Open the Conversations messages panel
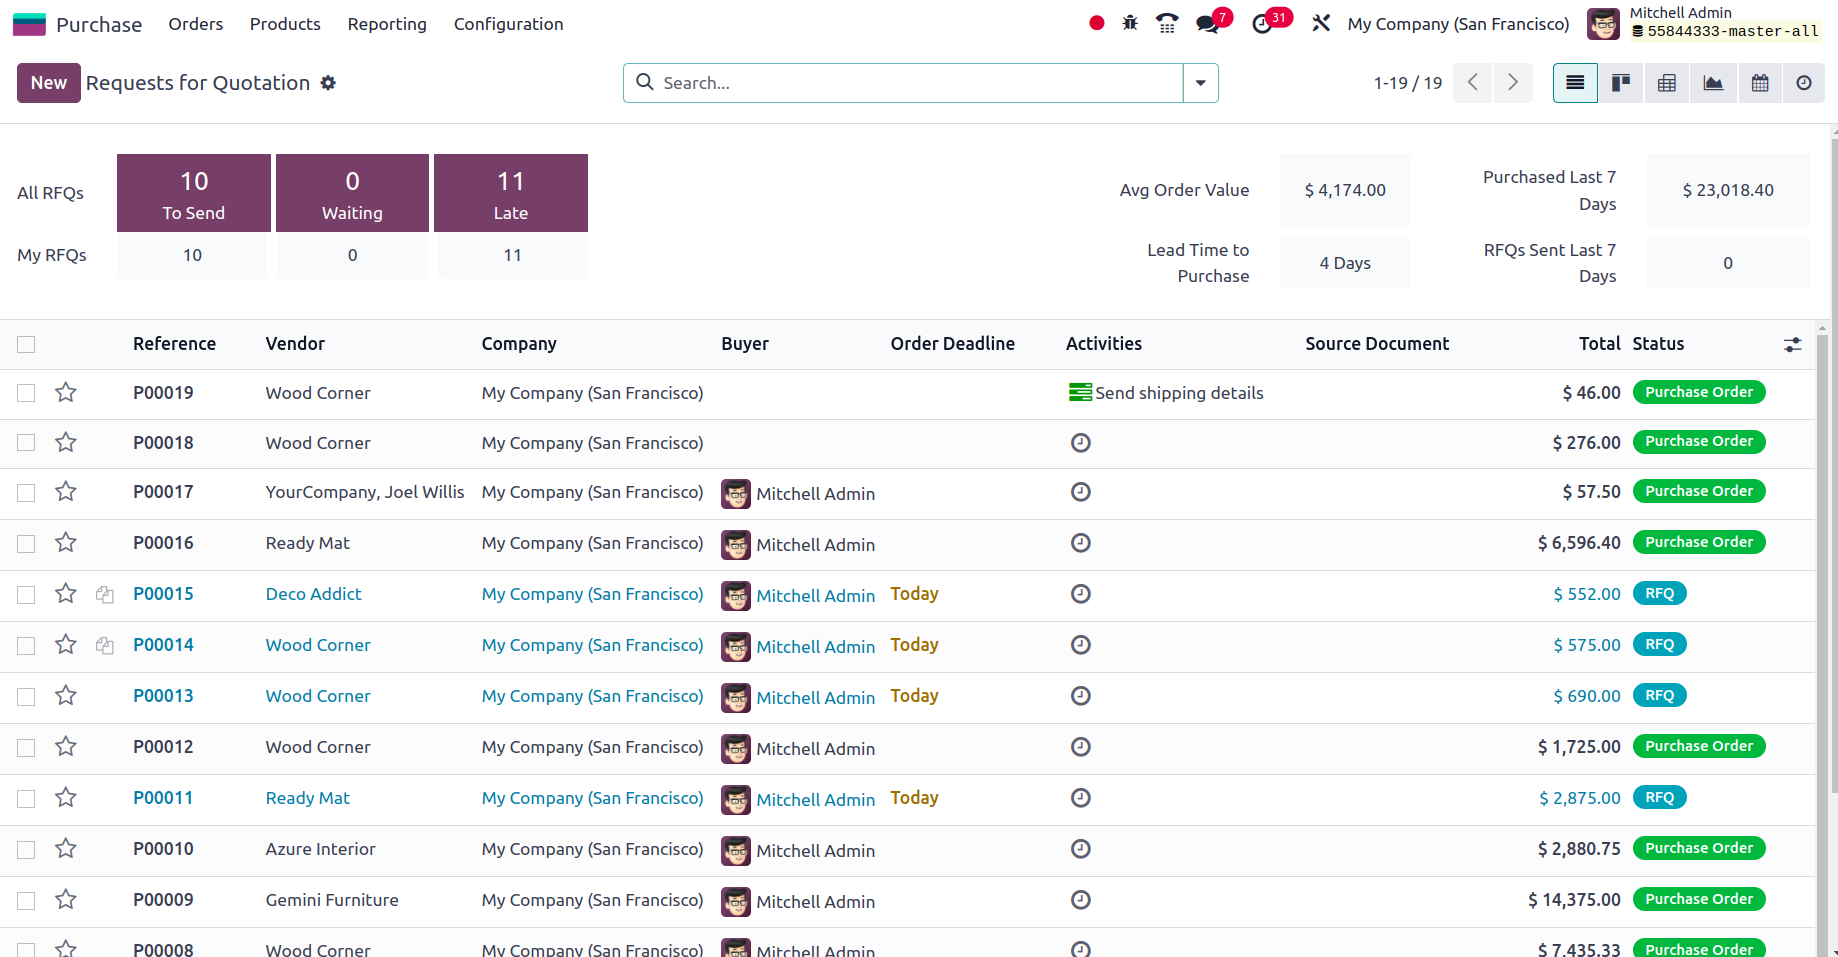1838x957 pixels. (x=1205, y=22)
